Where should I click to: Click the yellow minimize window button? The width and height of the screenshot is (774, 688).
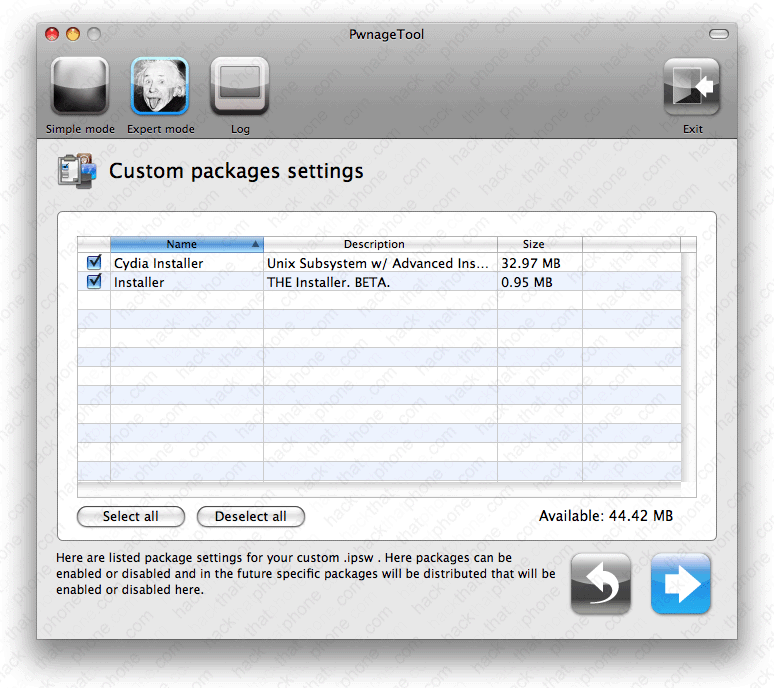click(x=73, y=34)
